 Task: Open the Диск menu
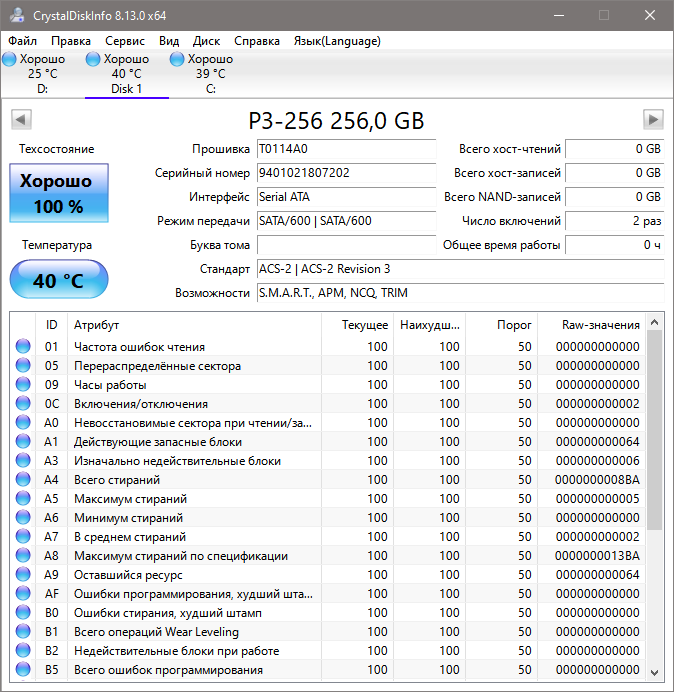pos(207,41)
